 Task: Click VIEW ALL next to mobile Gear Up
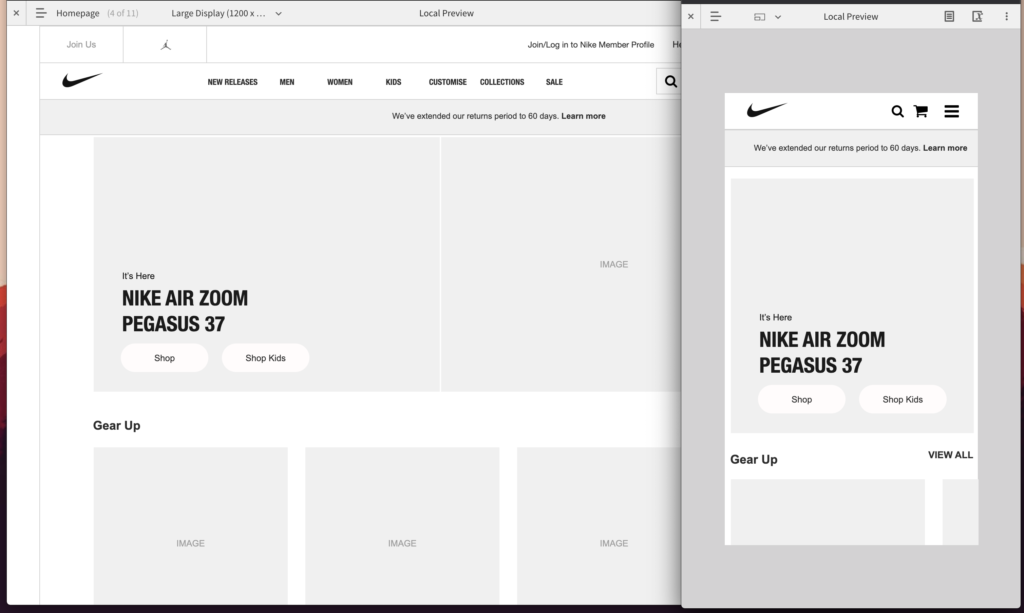950,455
